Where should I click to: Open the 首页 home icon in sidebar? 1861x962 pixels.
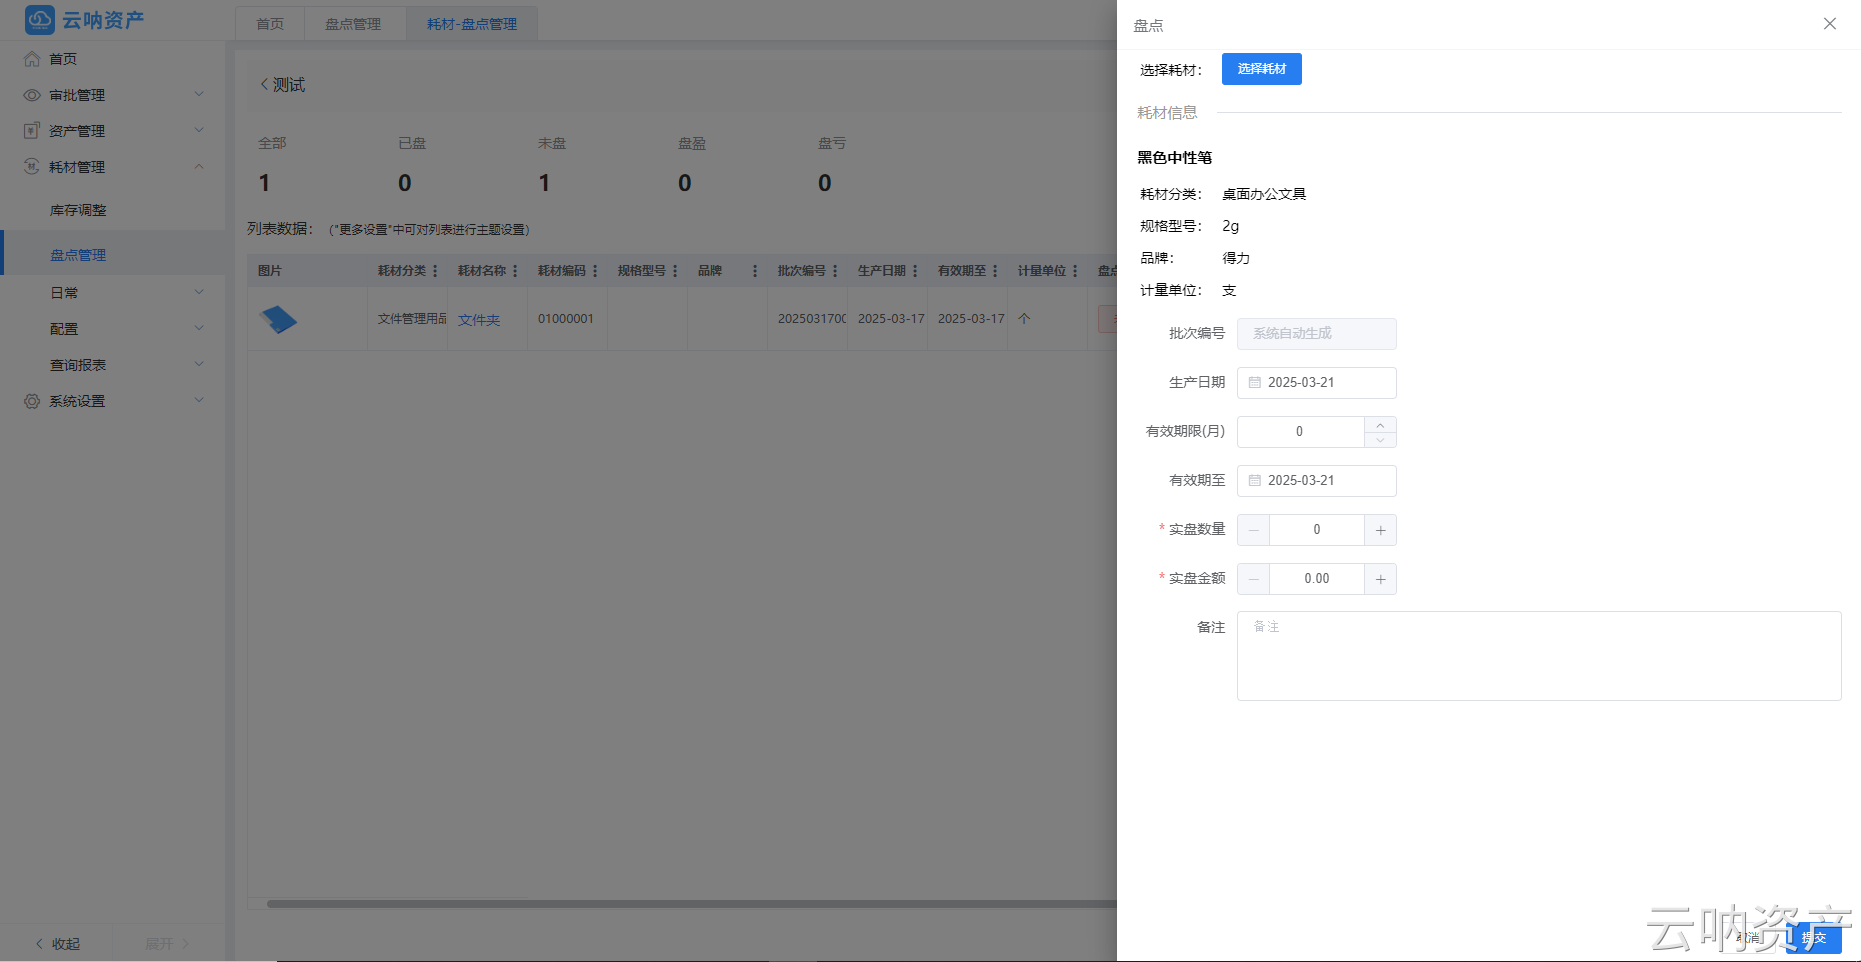(31, 58)
